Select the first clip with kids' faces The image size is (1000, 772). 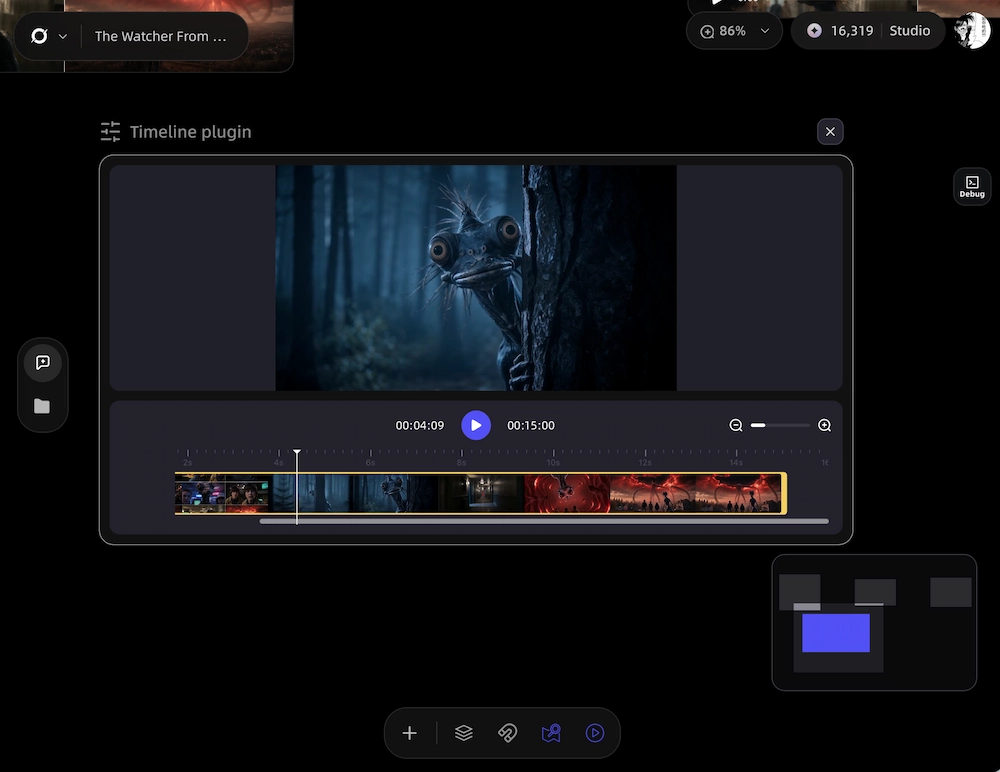(223, 493)
